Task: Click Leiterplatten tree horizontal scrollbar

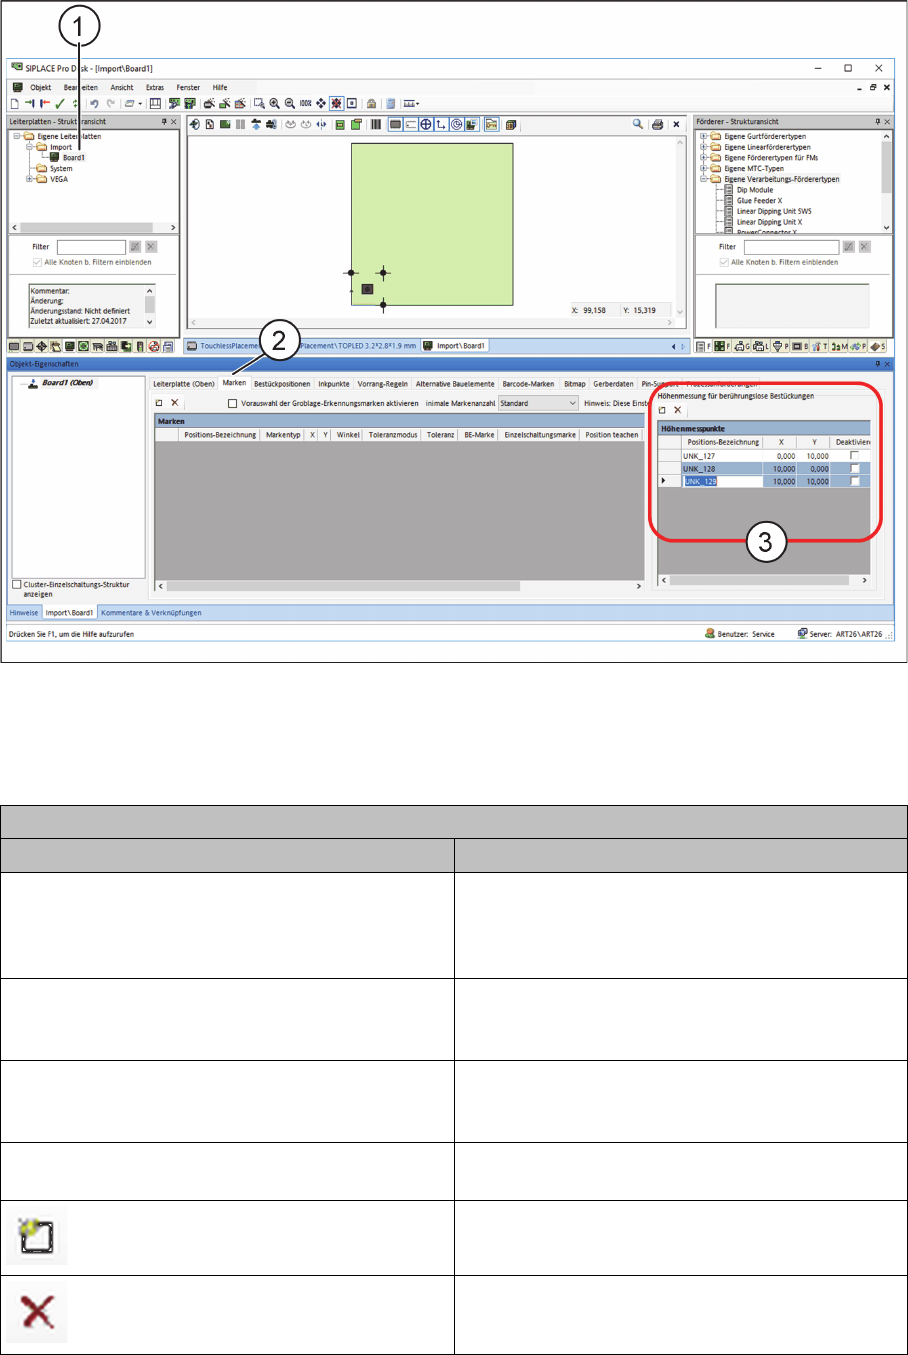Action: click(x=94, y=227)
